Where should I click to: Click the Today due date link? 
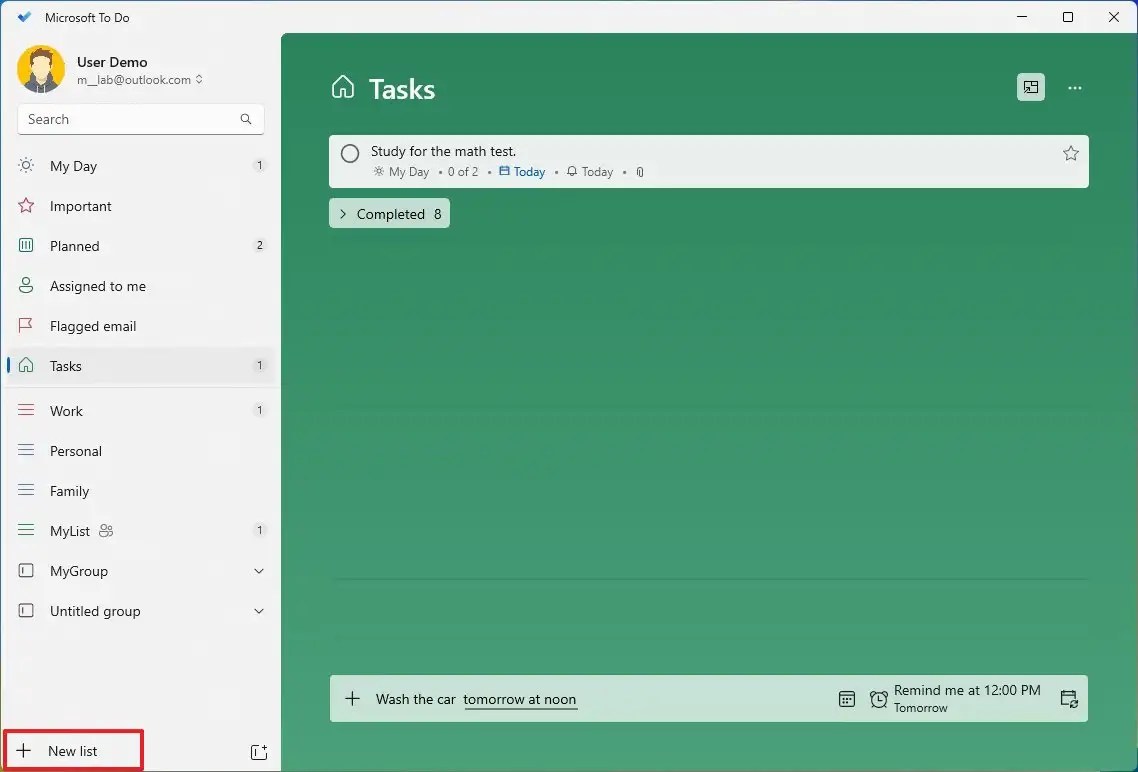pyautogui.click(x=527, y=171)
